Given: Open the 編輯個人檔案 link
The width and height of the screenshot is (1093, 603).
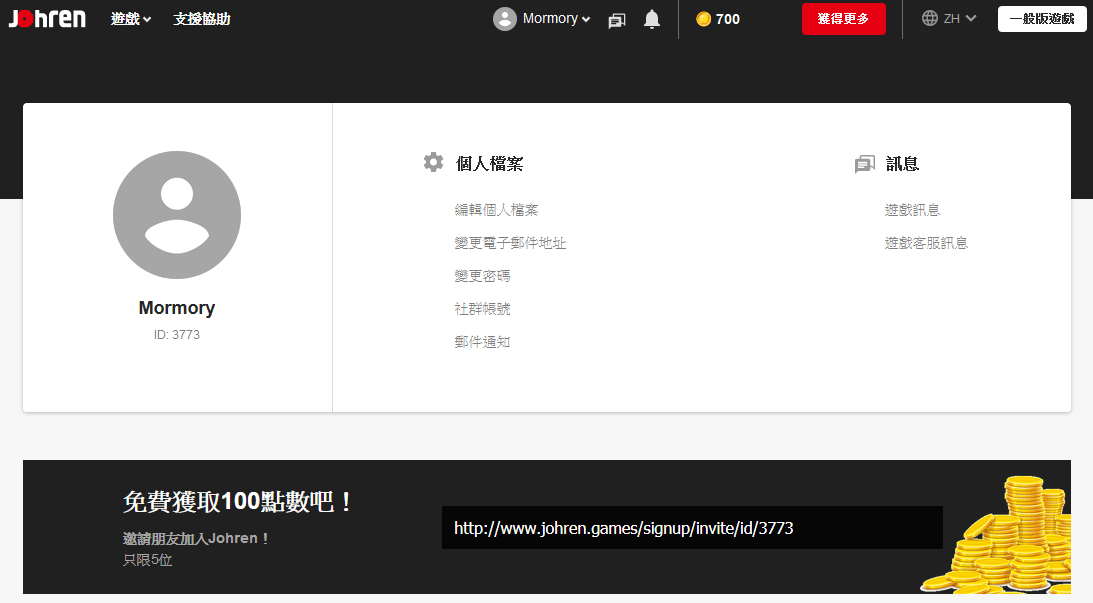Looking at the screenshot, I should [496, 210].
